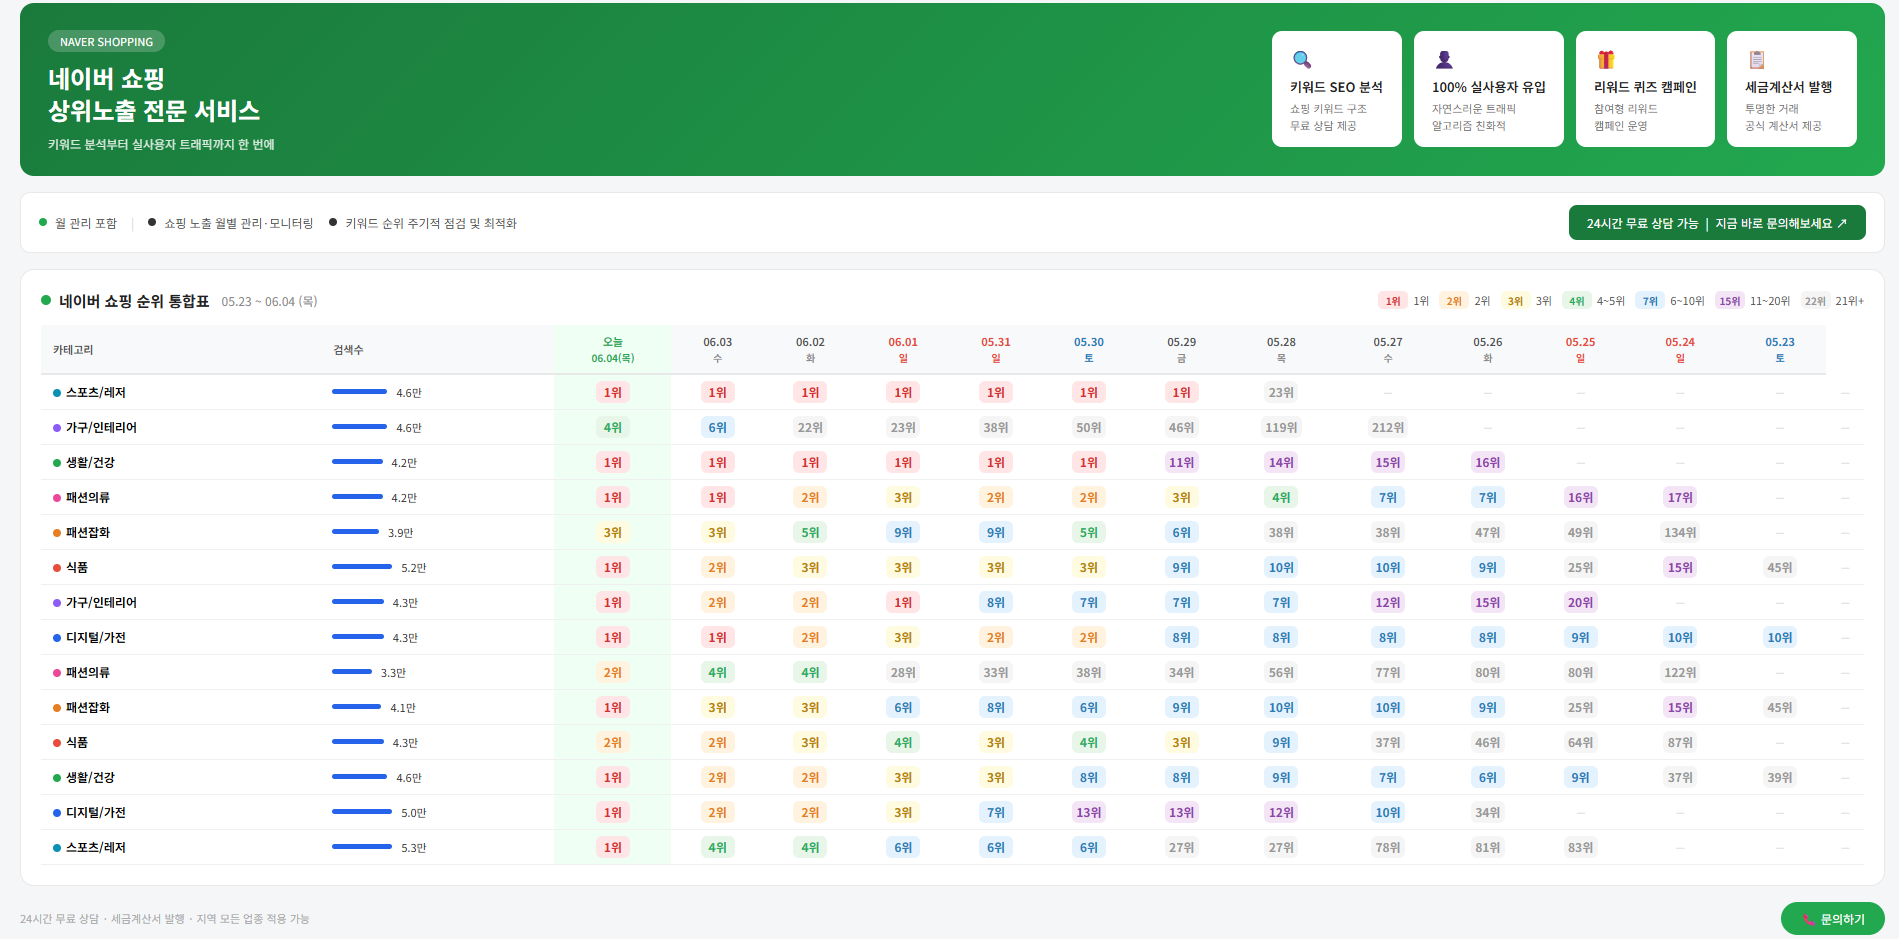This screenshot has width=1899, height=939.
Task: Click the 디지털/가전 row with 5.0만 searches
Action: point(952,812)
